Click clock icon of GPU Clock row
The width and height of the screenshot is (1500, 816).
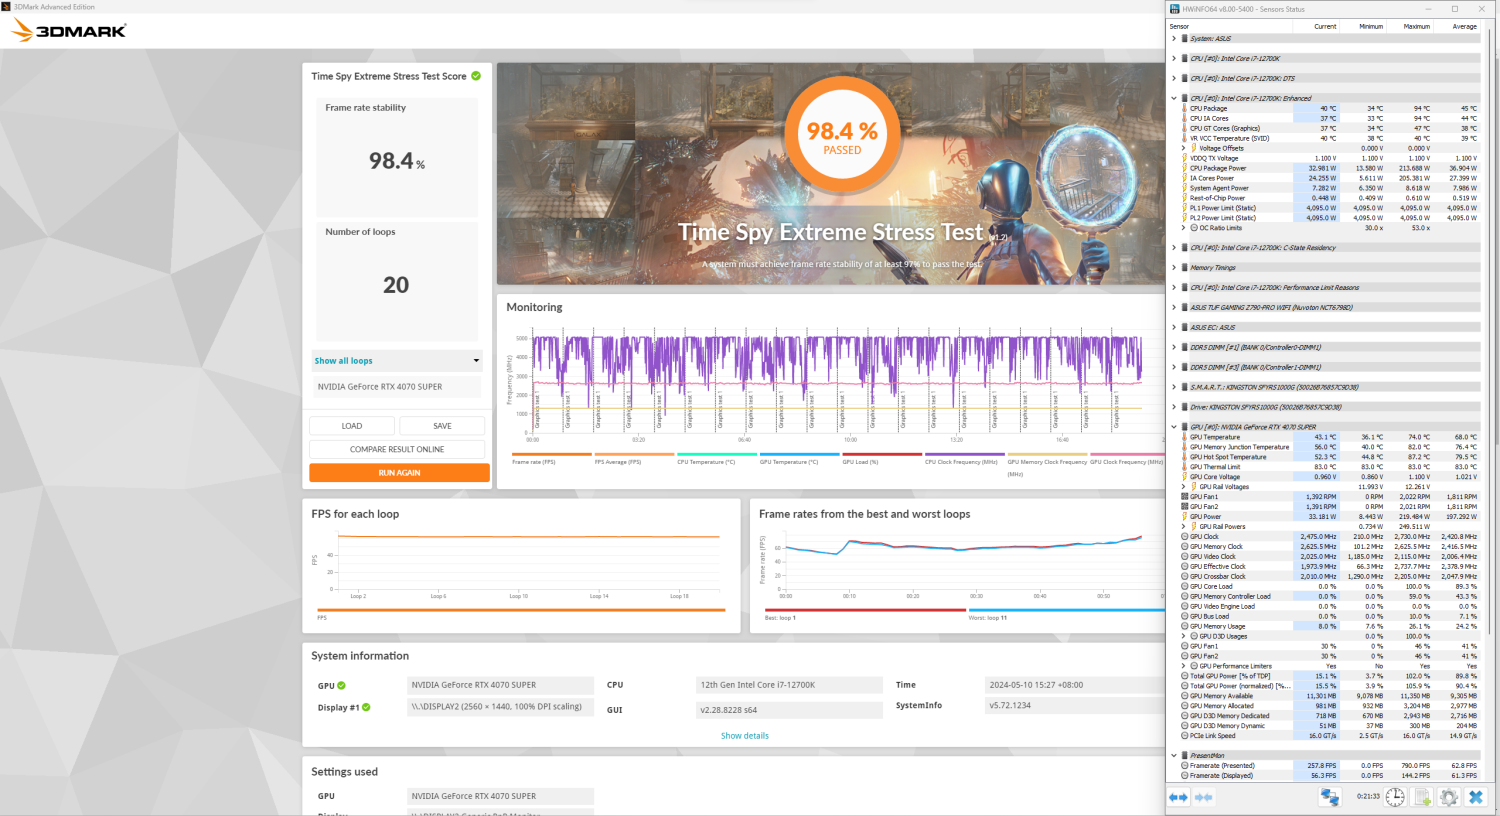pyautogui.click(x=1185, y=537)
